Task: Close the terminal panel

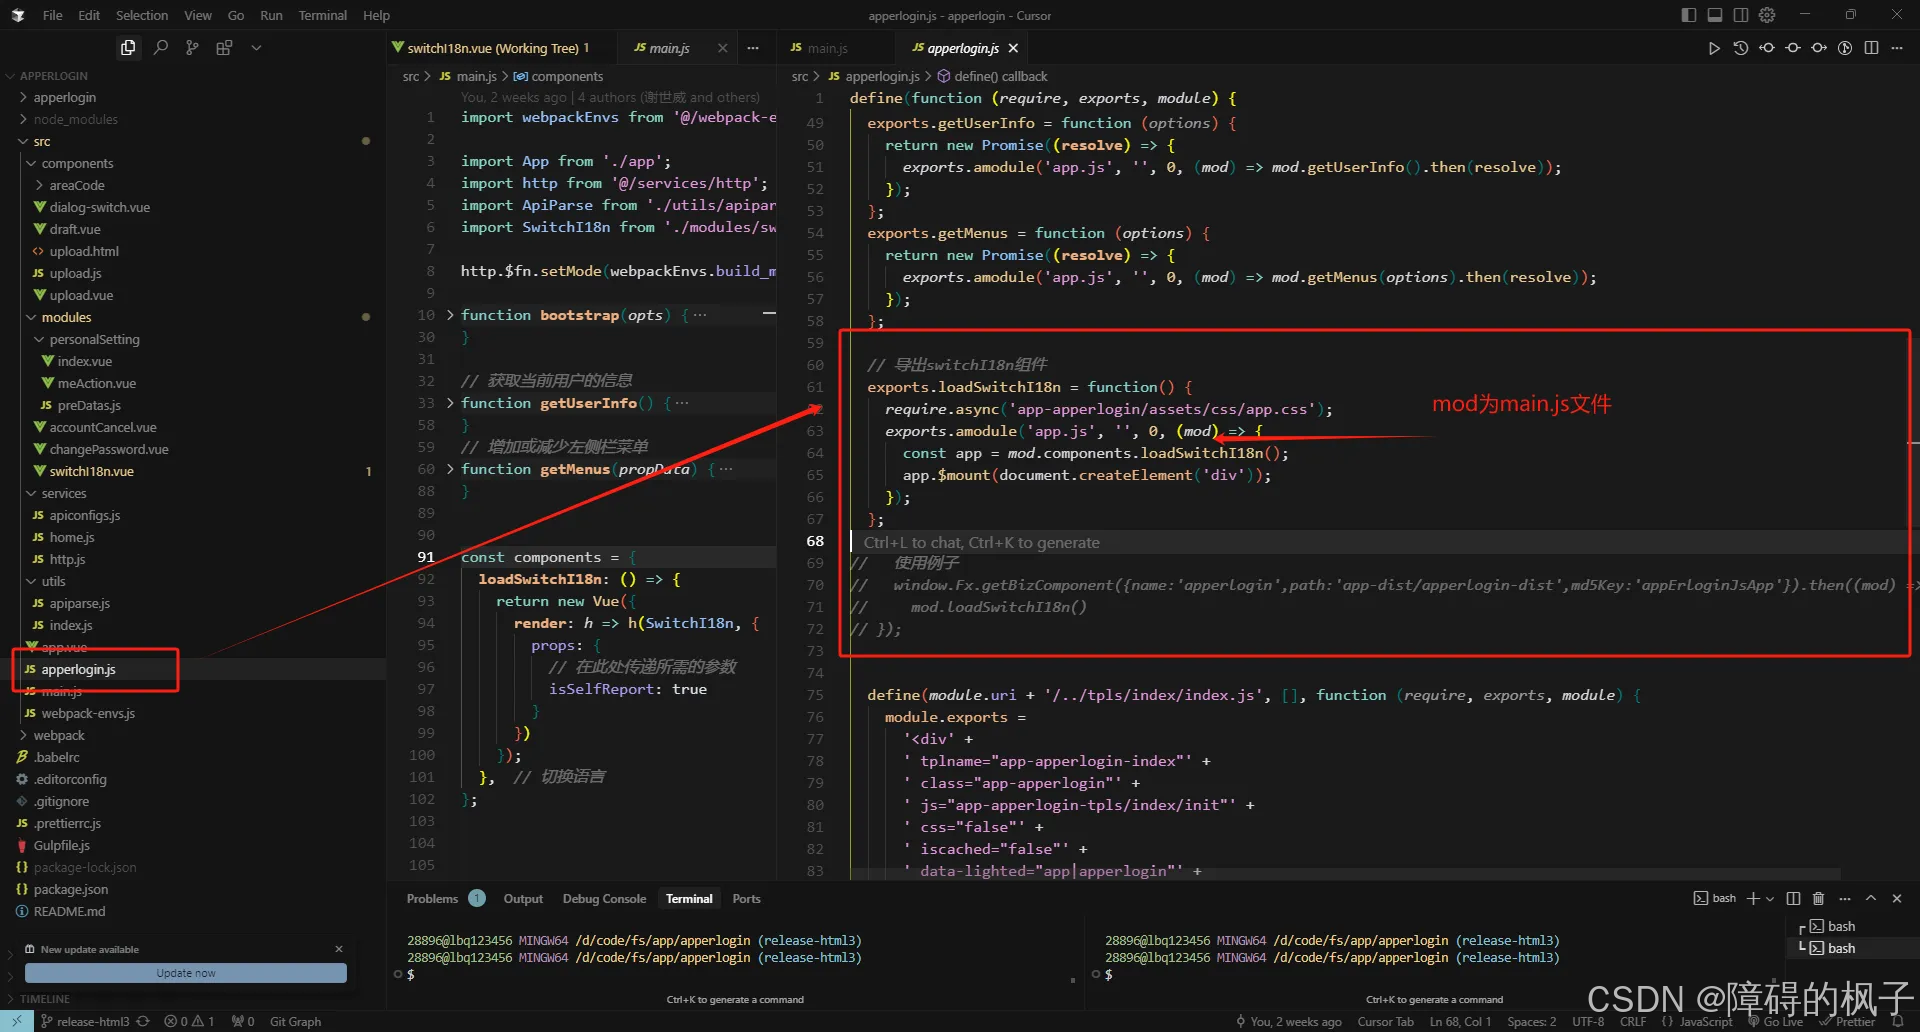Action: point(1897,898)
